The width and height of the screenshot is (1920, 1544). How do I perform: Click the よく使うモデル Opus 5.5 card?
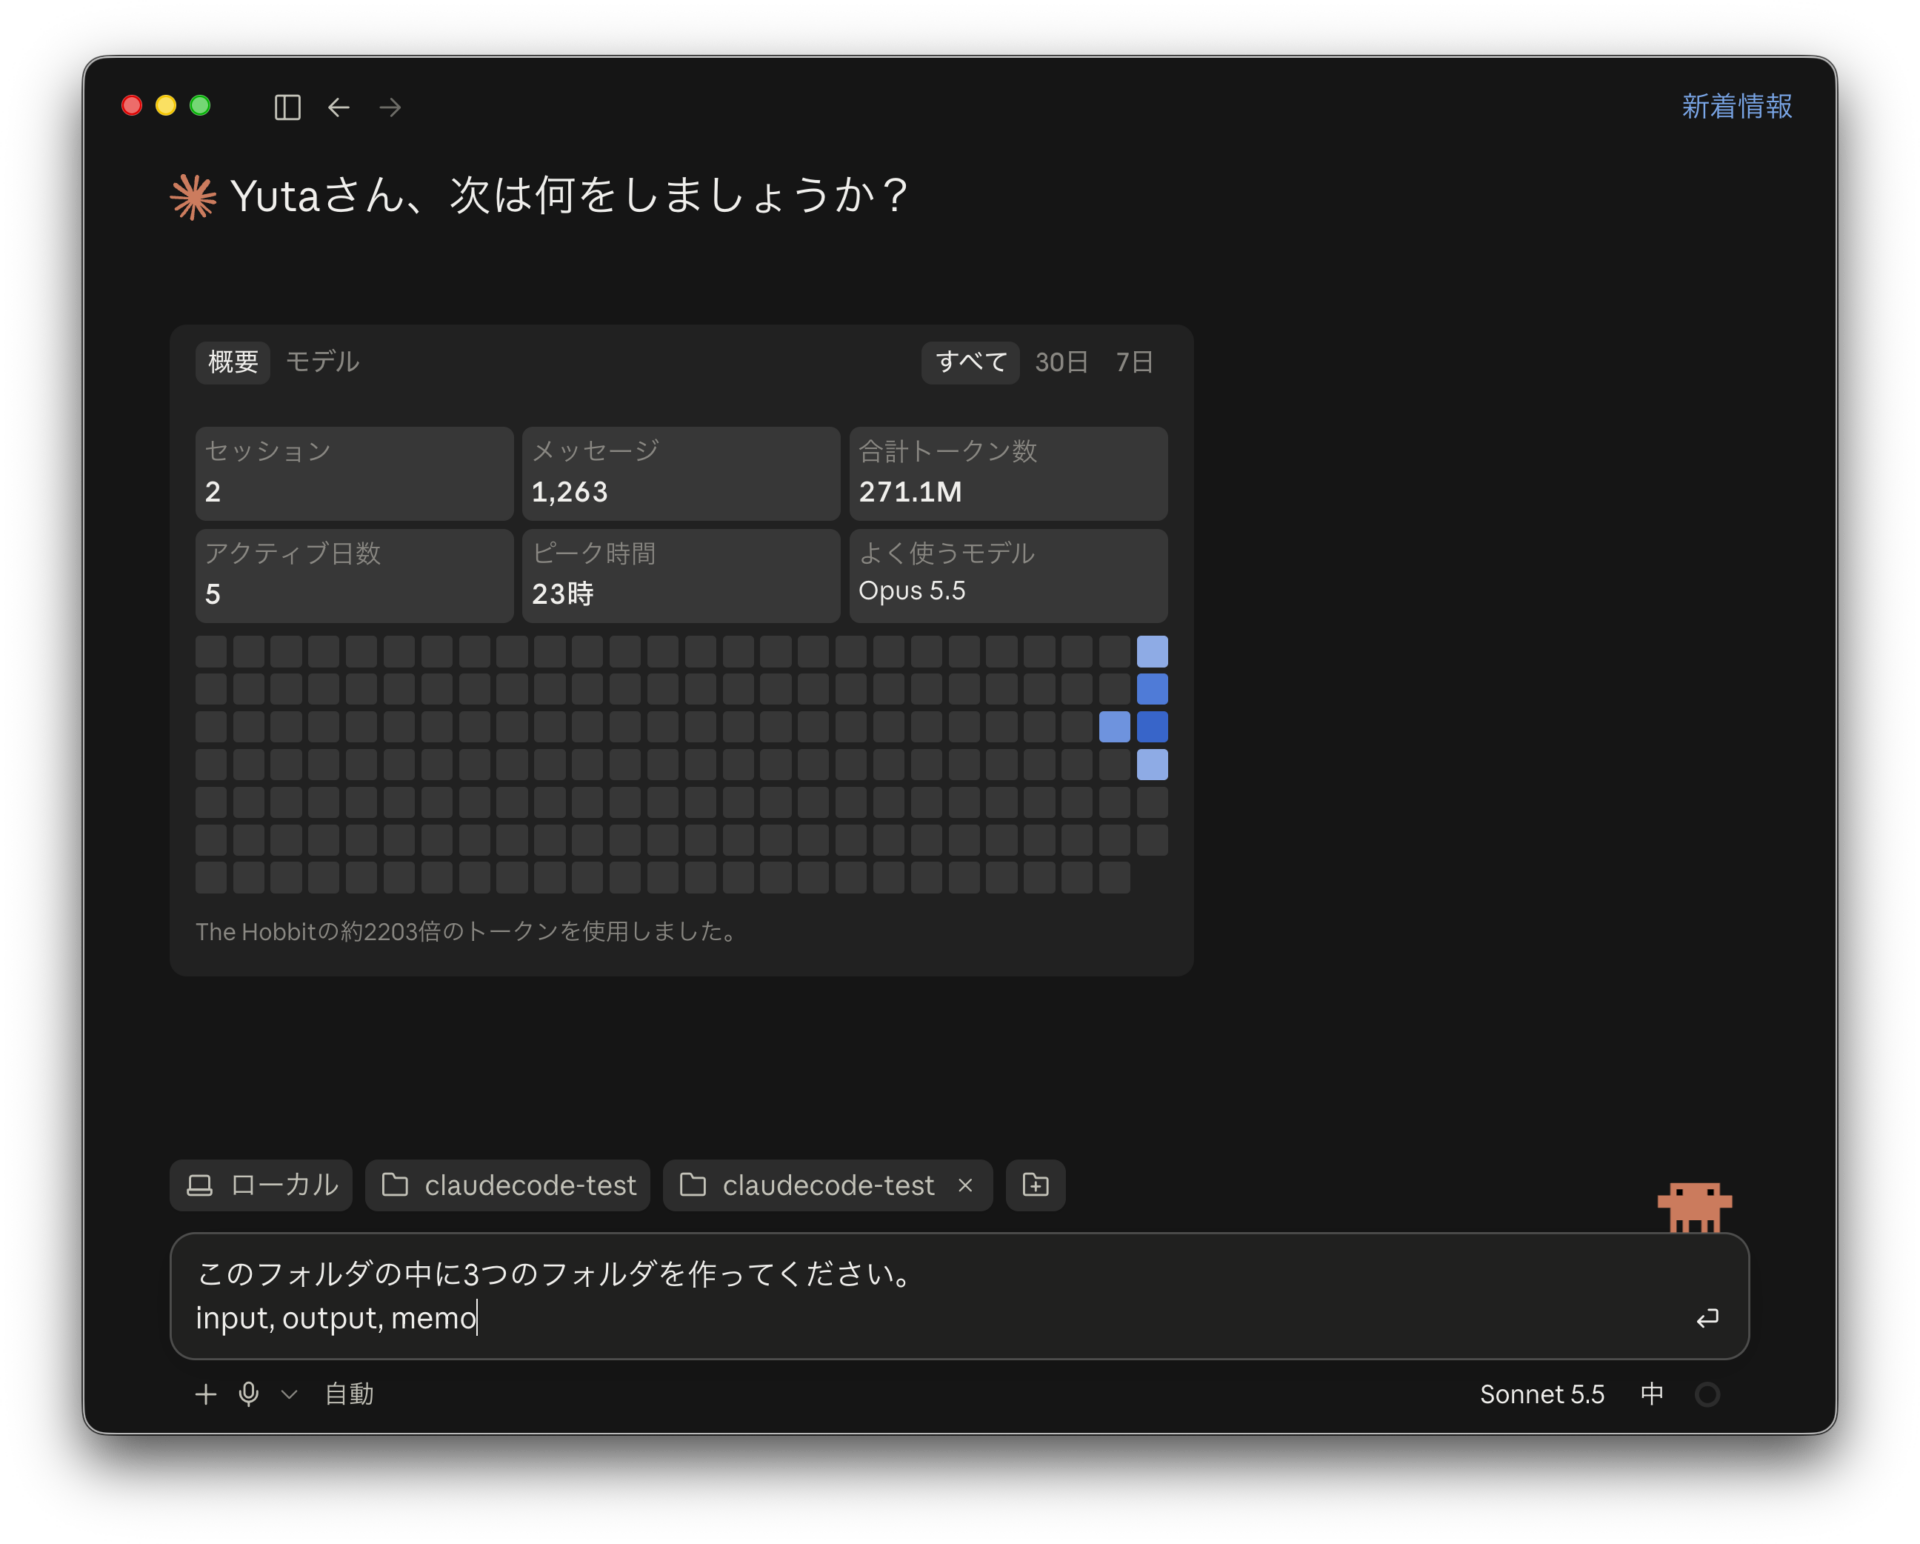tap(1008, 575)
